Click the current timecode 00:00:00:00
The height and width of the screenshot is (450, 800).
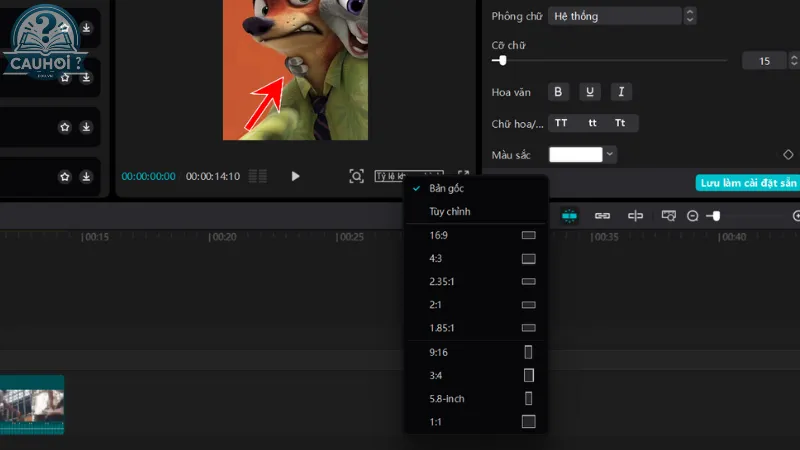pyautogui.click(x=148, y=176)
